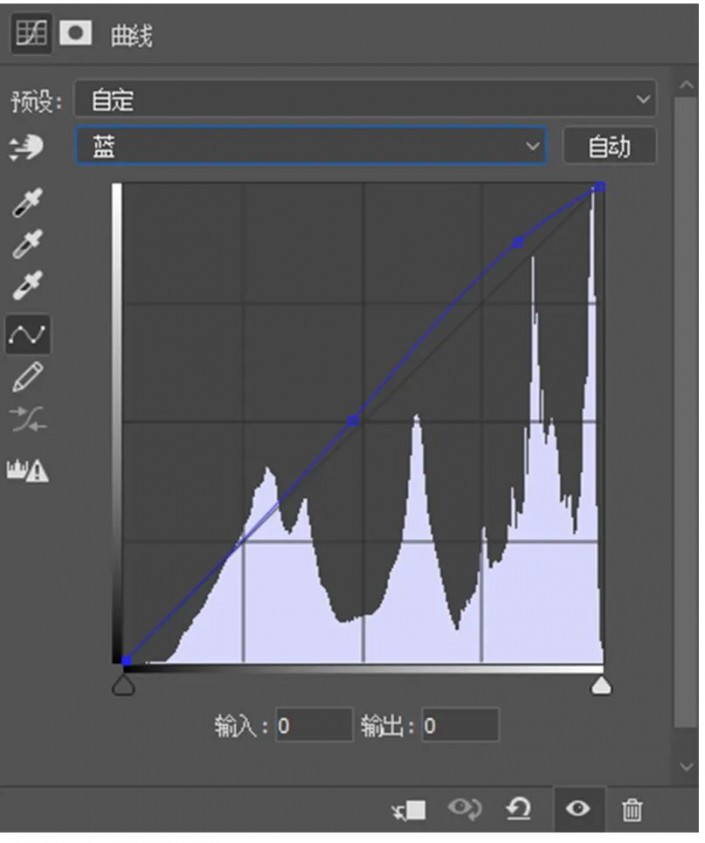The height and width of the screenshot is (843, 705).
Task: Click the panel scrollbar down arrow
Action: click(x=686, y=767)
